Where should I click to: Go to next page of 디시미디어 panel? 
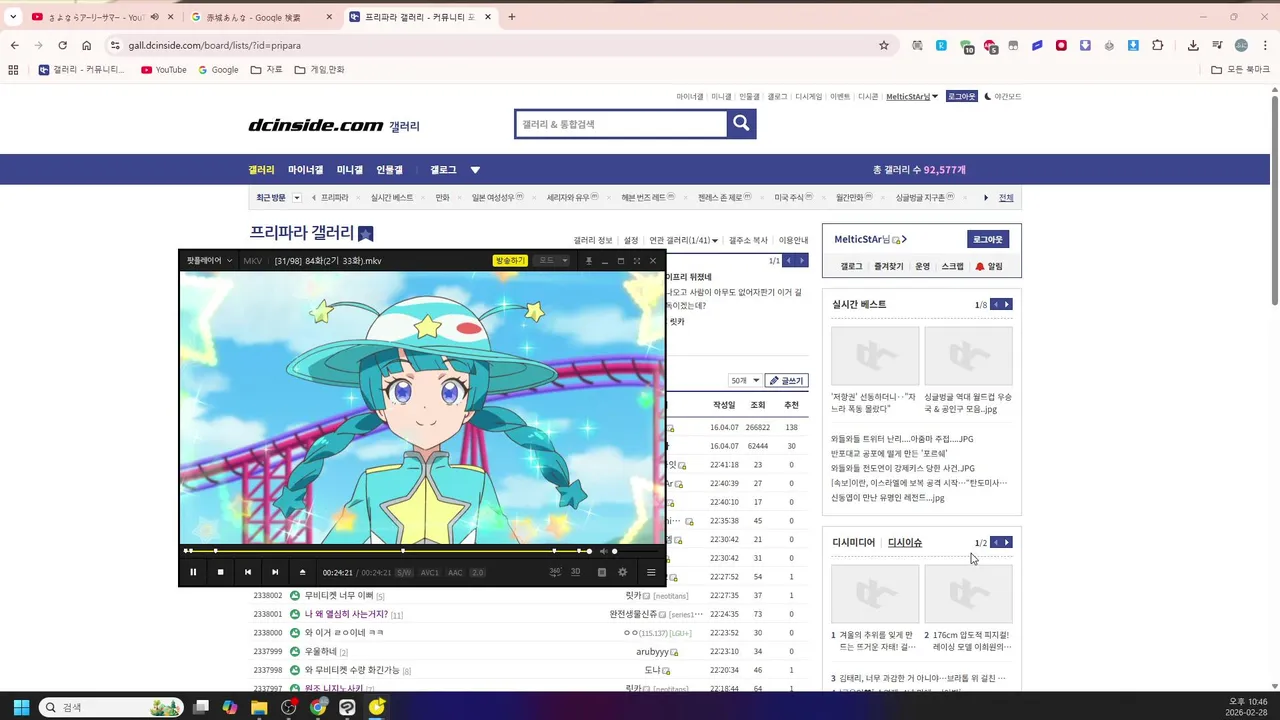1007,543
